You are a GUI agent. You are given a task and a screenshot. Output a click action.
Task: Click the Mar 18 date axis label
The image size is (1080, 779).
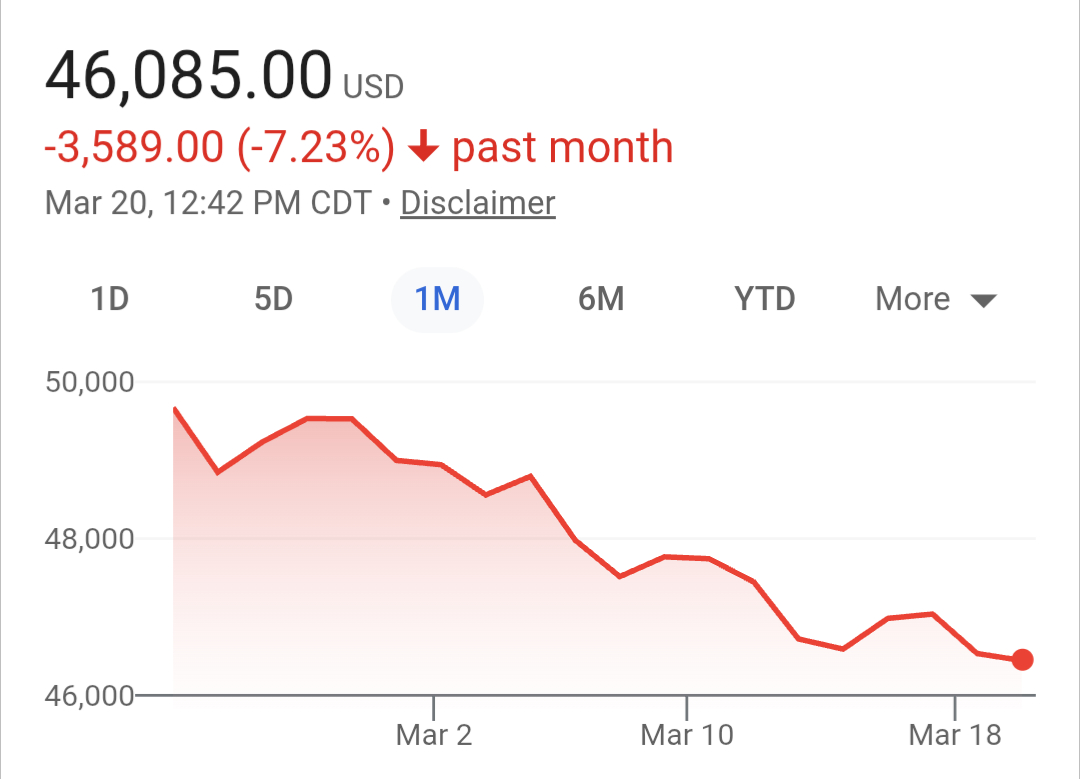point(955,736)
